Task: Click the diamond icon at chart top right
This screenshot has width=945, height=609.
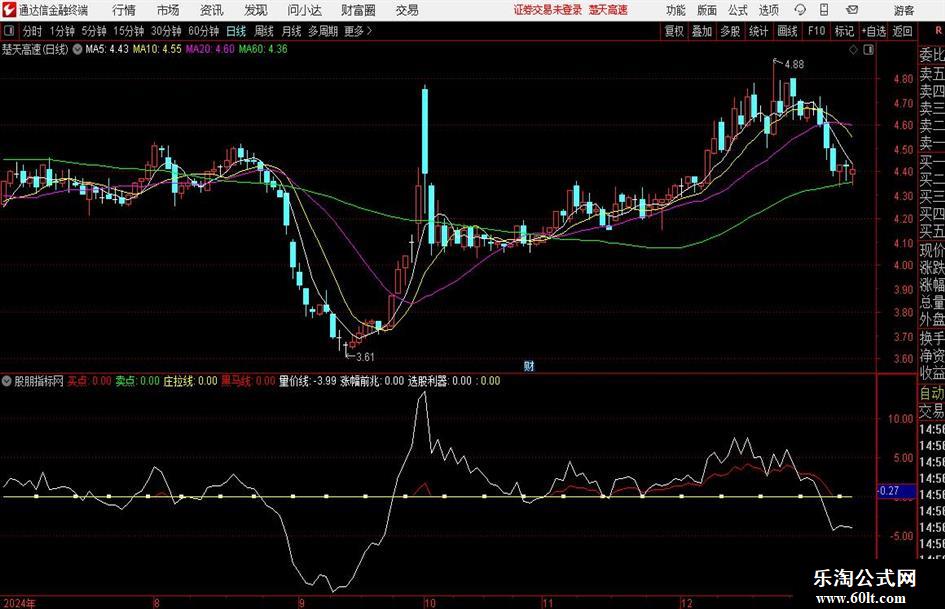Action: 853,50
